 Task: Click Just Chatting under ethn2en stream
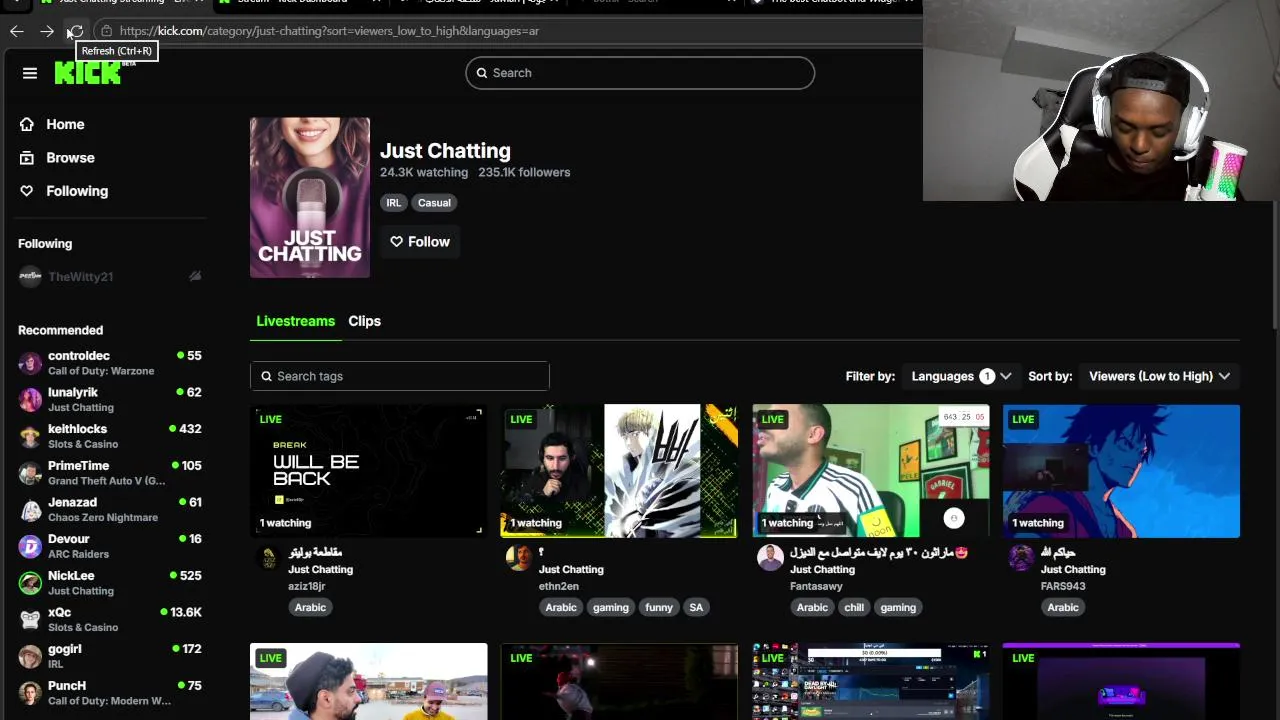pyautogui.click(x=571, y=570)
